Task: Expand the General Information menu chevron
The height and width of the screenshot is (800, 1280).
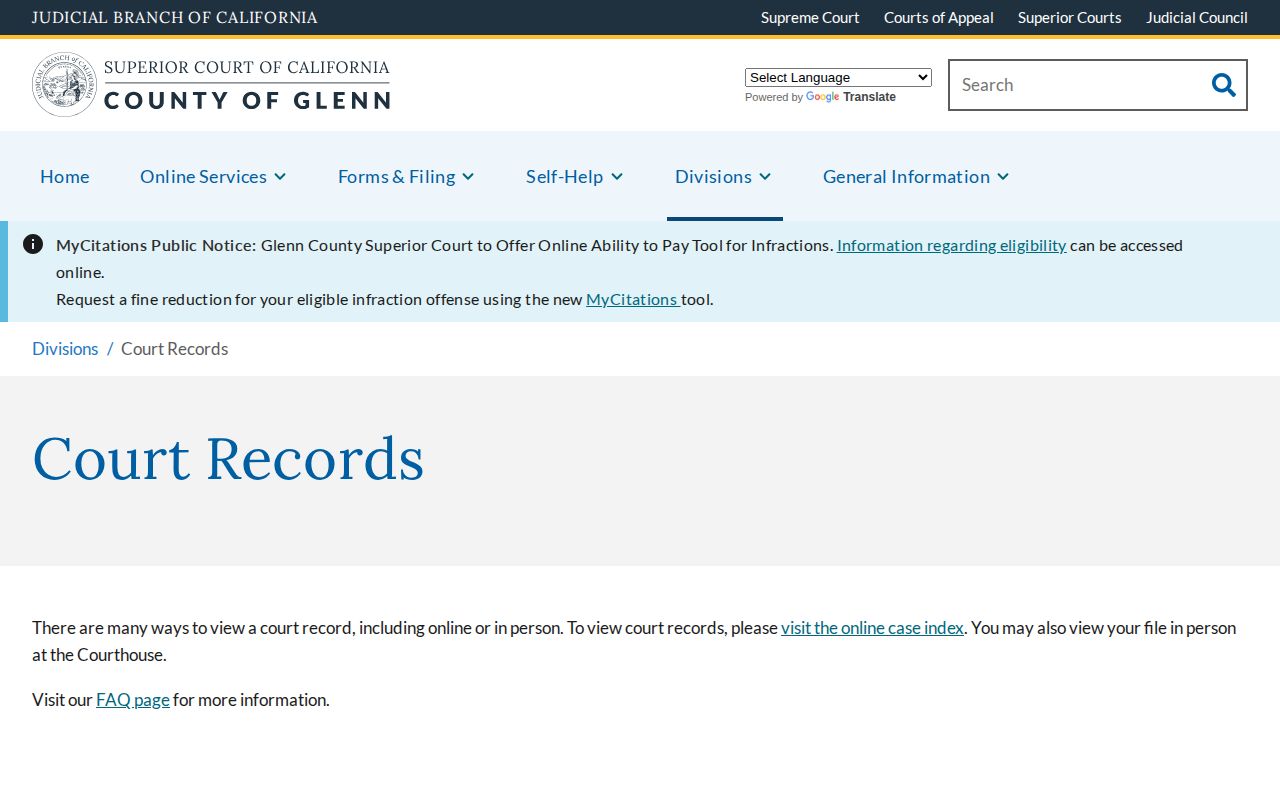Action: [1003, 177]
